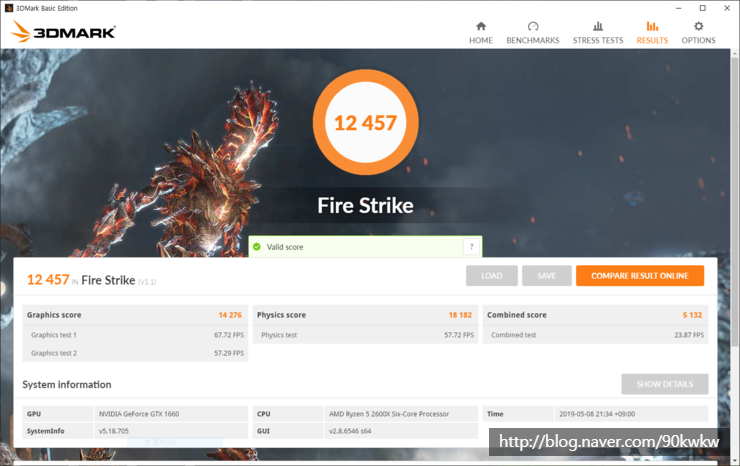Click the SAVE button
740x466 pixels.
pos(547,276)
